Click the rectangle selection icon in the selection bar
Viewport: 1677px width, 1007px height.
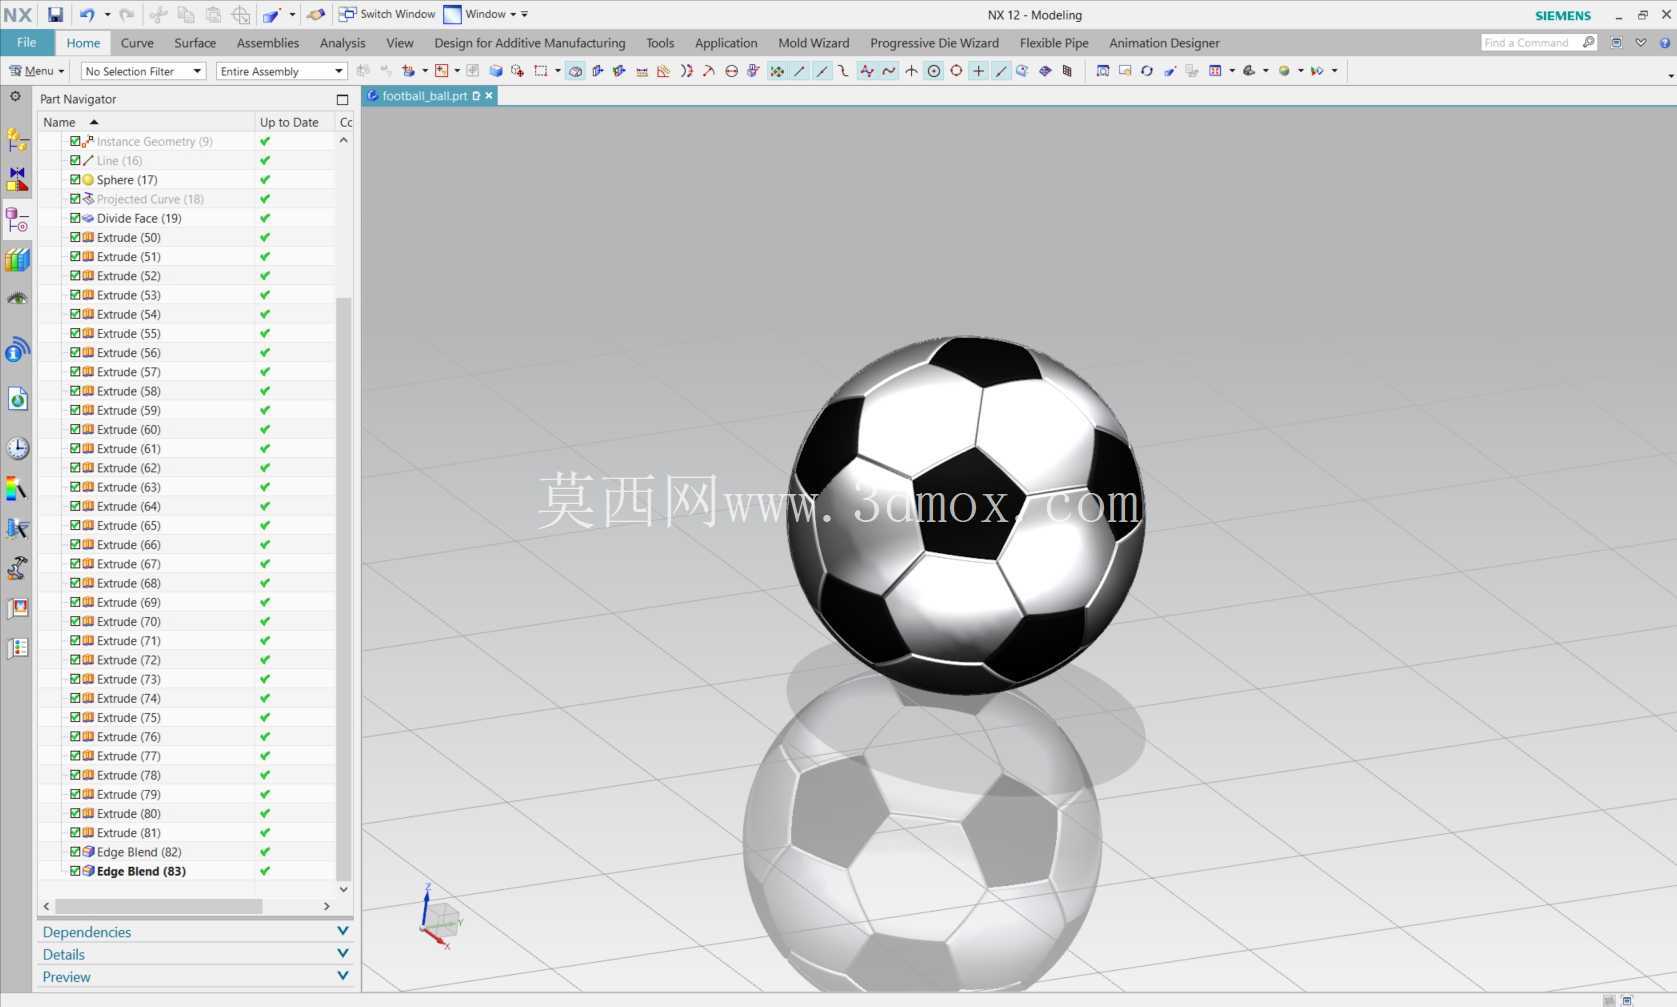540,71
